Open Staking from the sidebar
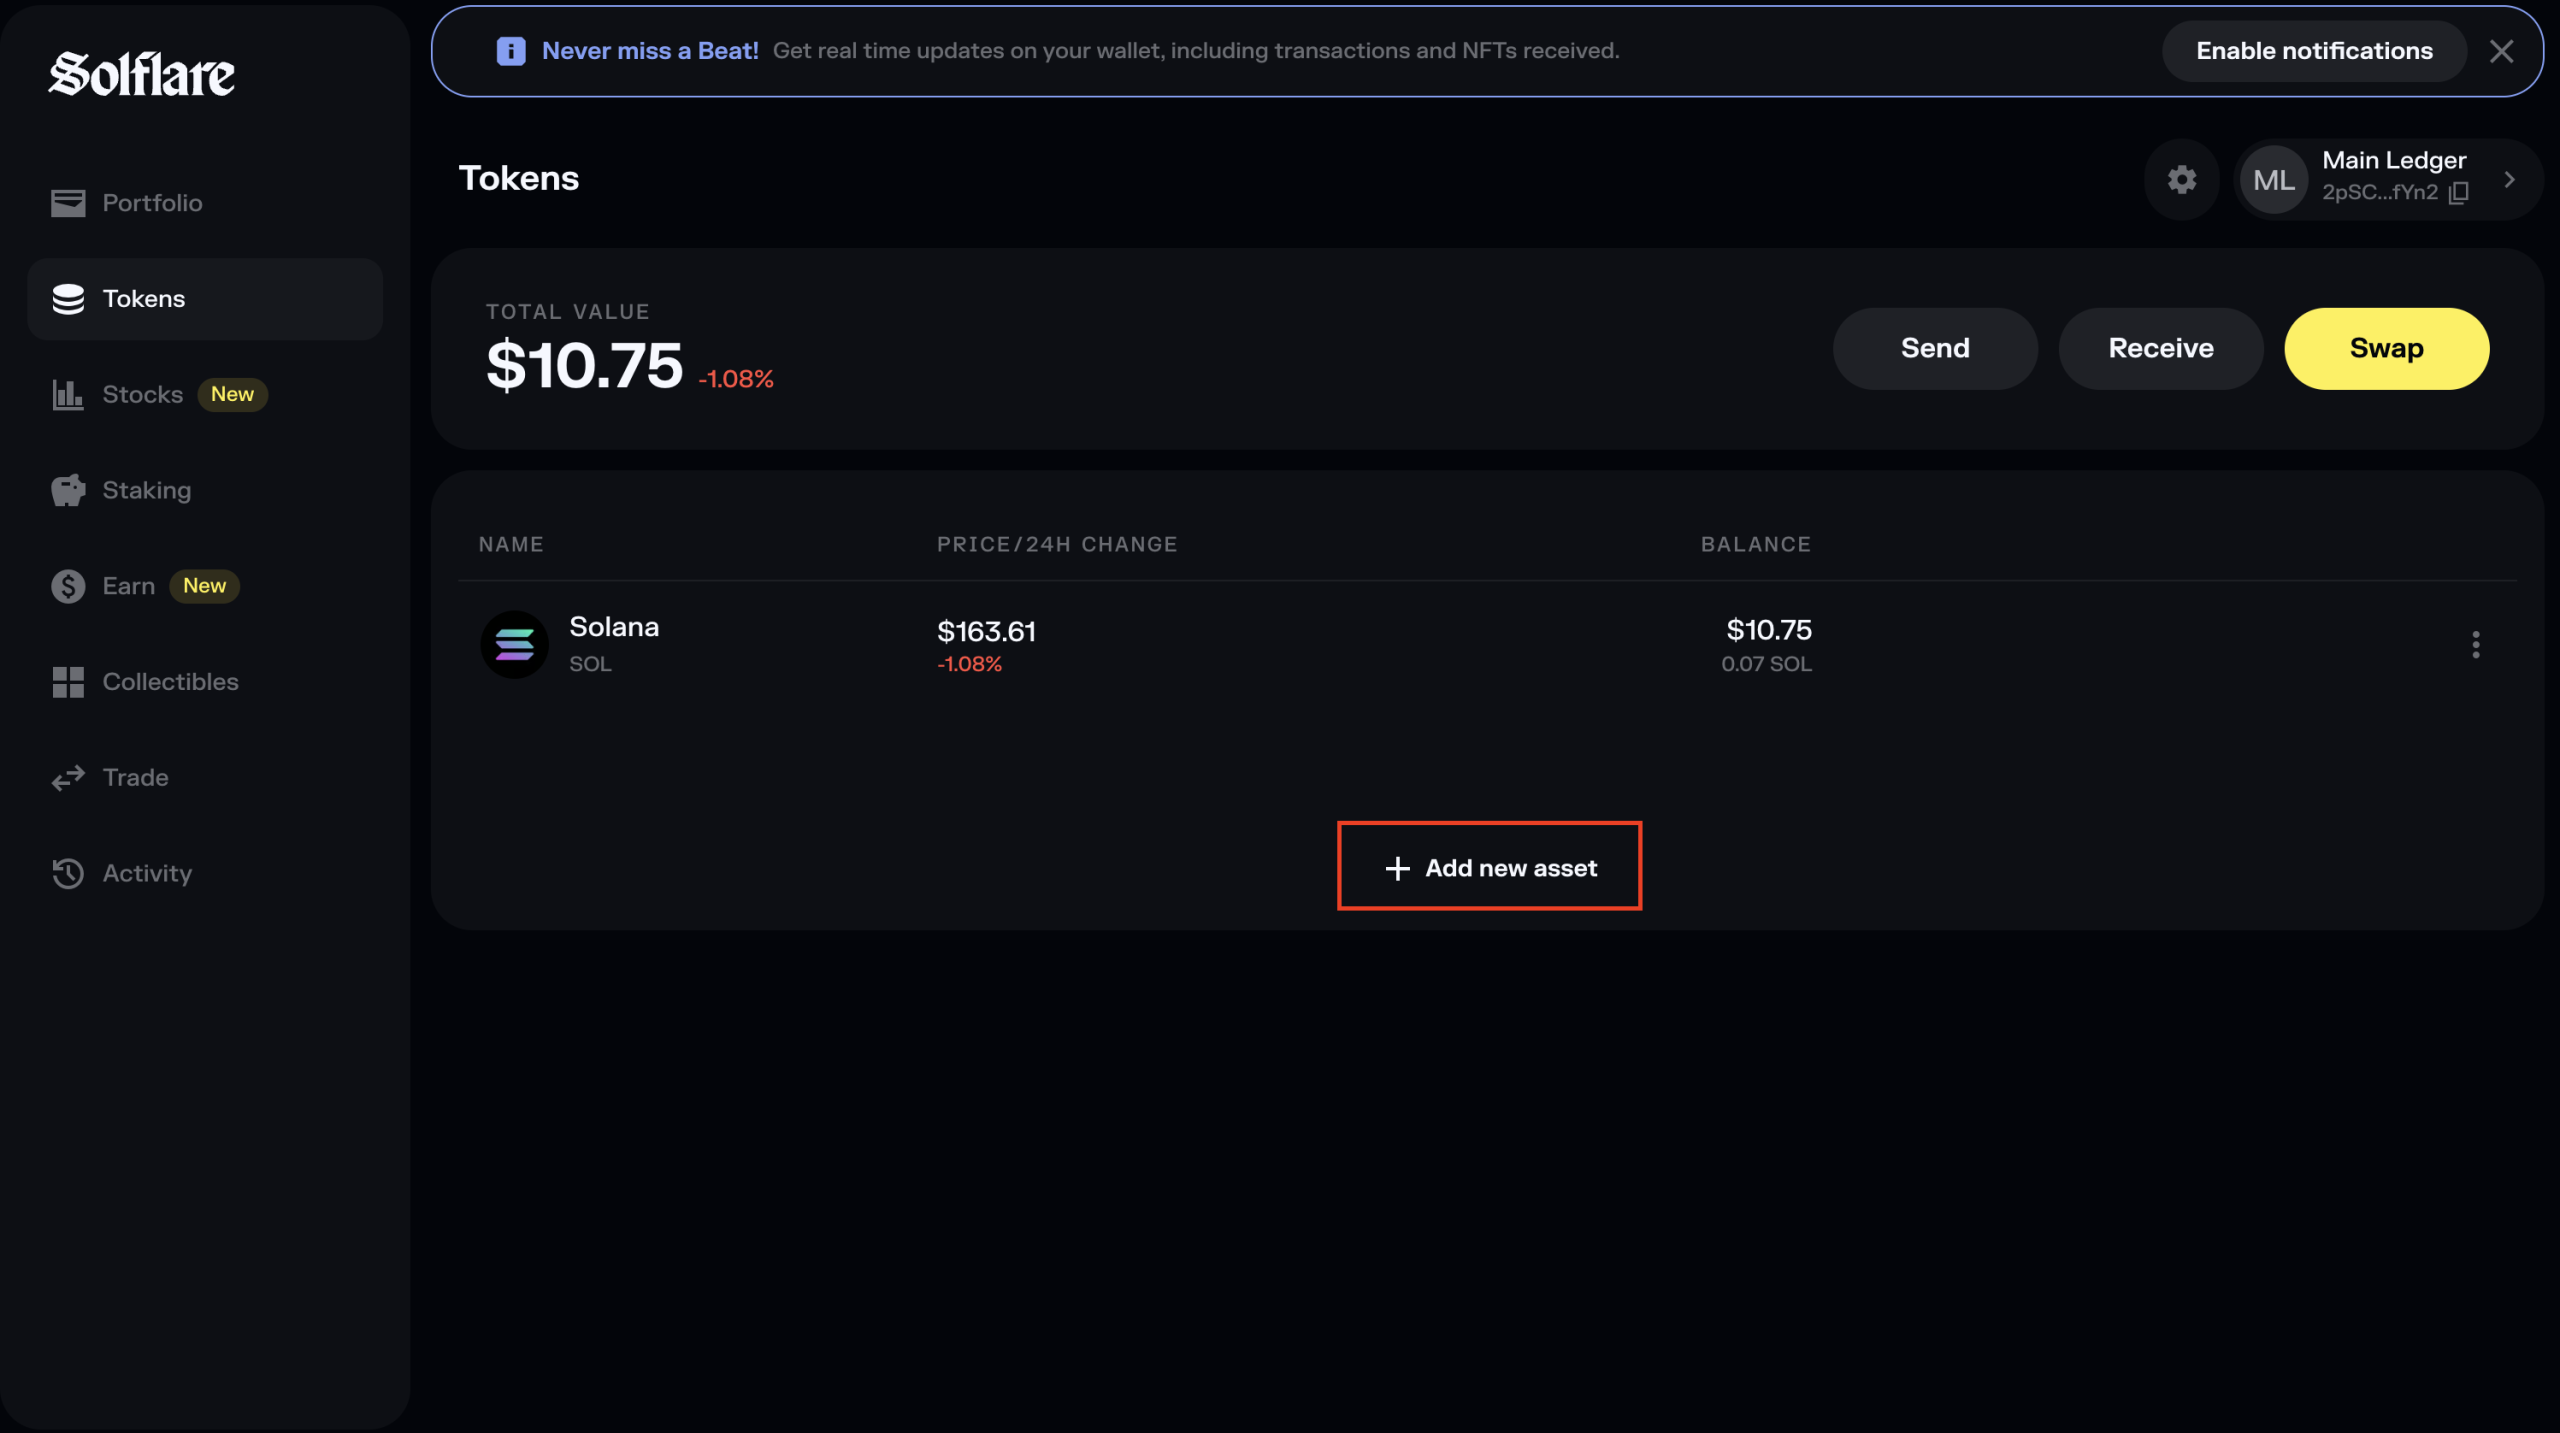This screenshot has height=1433, width=2560. tap(146, 490)
